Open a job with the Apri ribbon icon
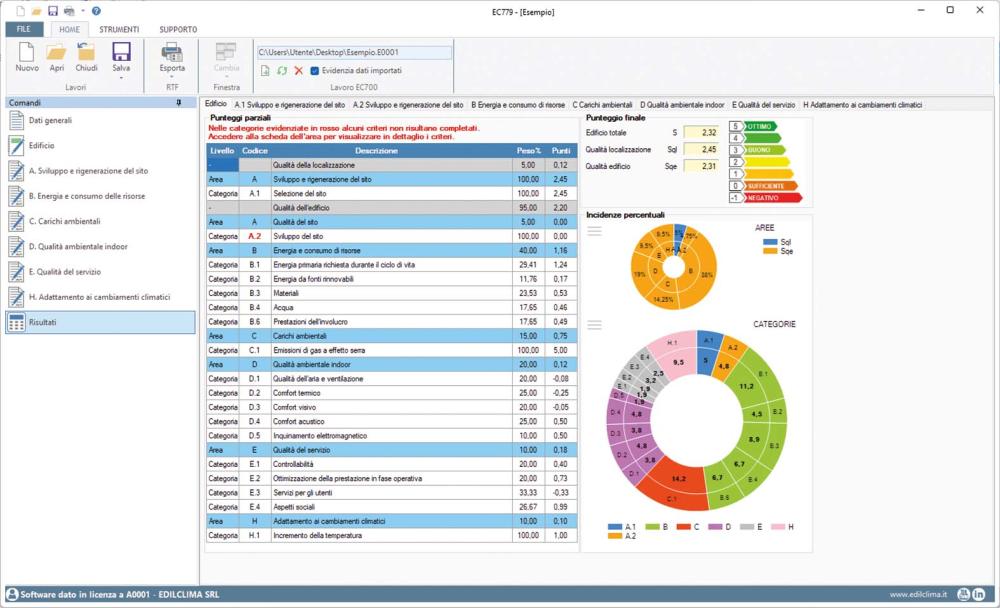 click(56, 52)
